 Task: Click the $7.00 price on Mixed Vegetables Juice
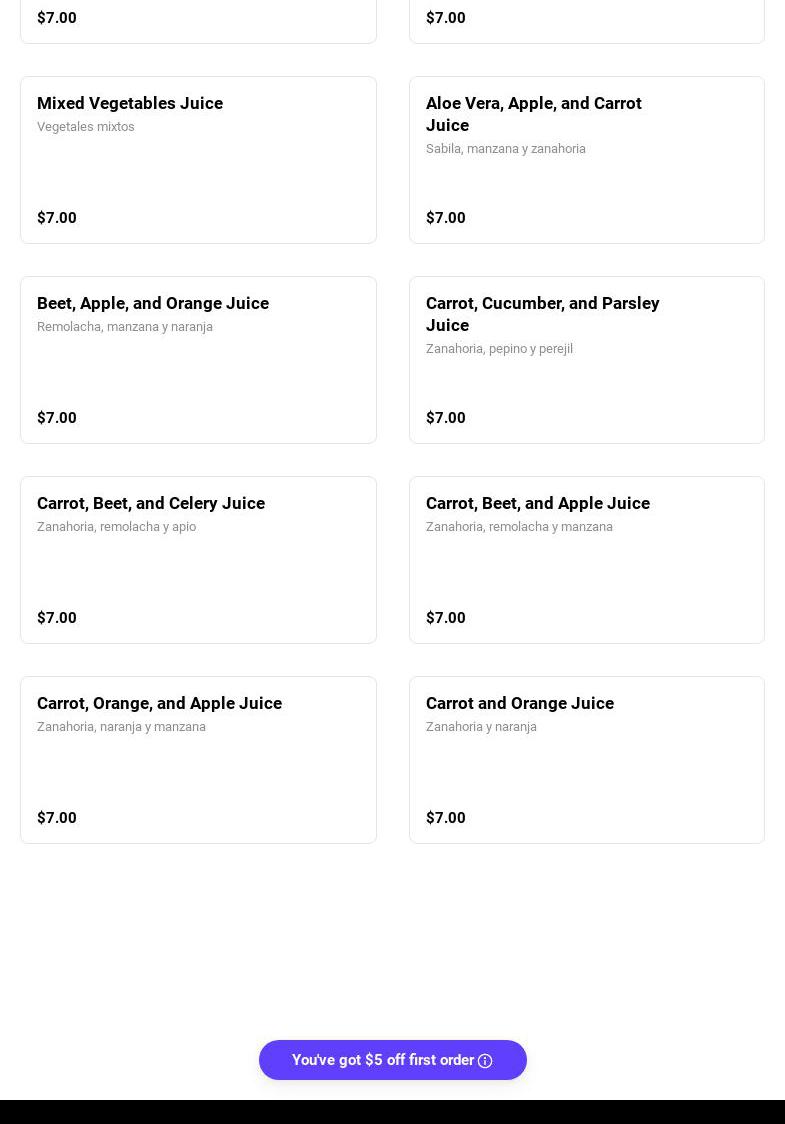click(57, 218)
